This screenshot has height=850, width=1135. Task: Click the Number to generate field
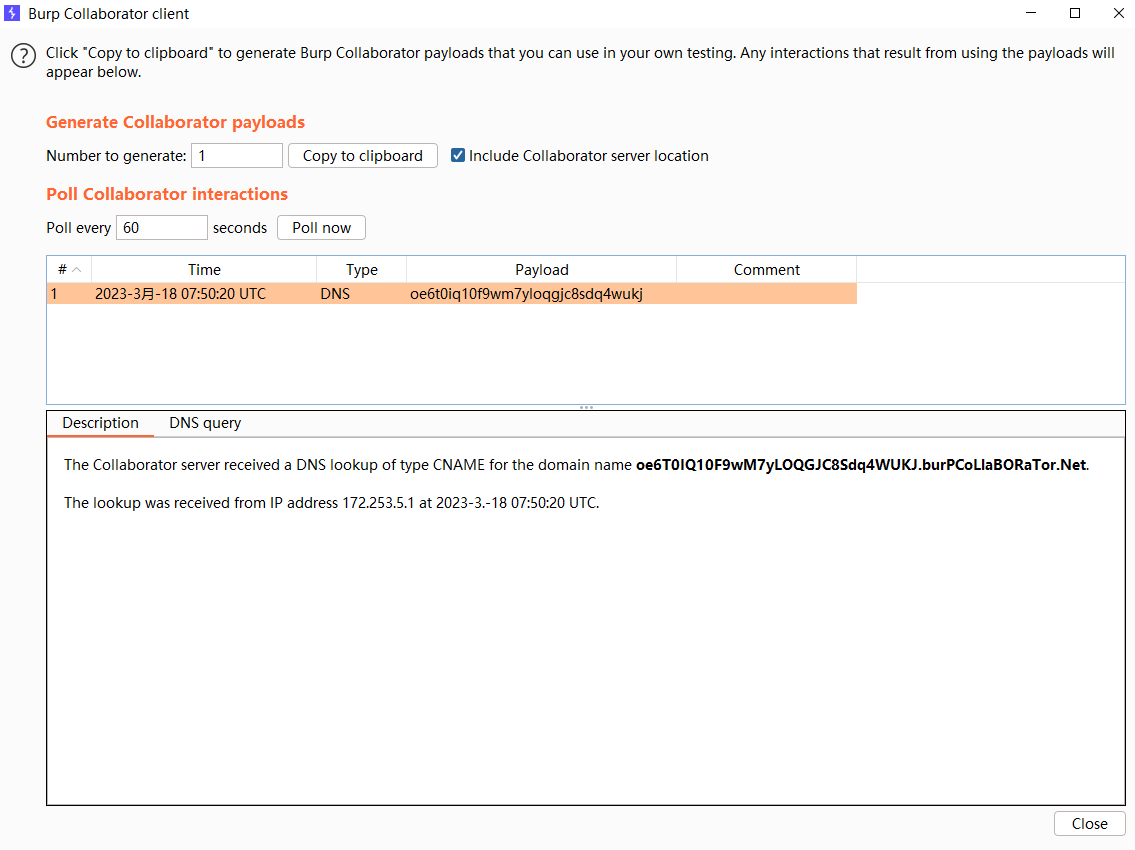click(x=237, y=156)
